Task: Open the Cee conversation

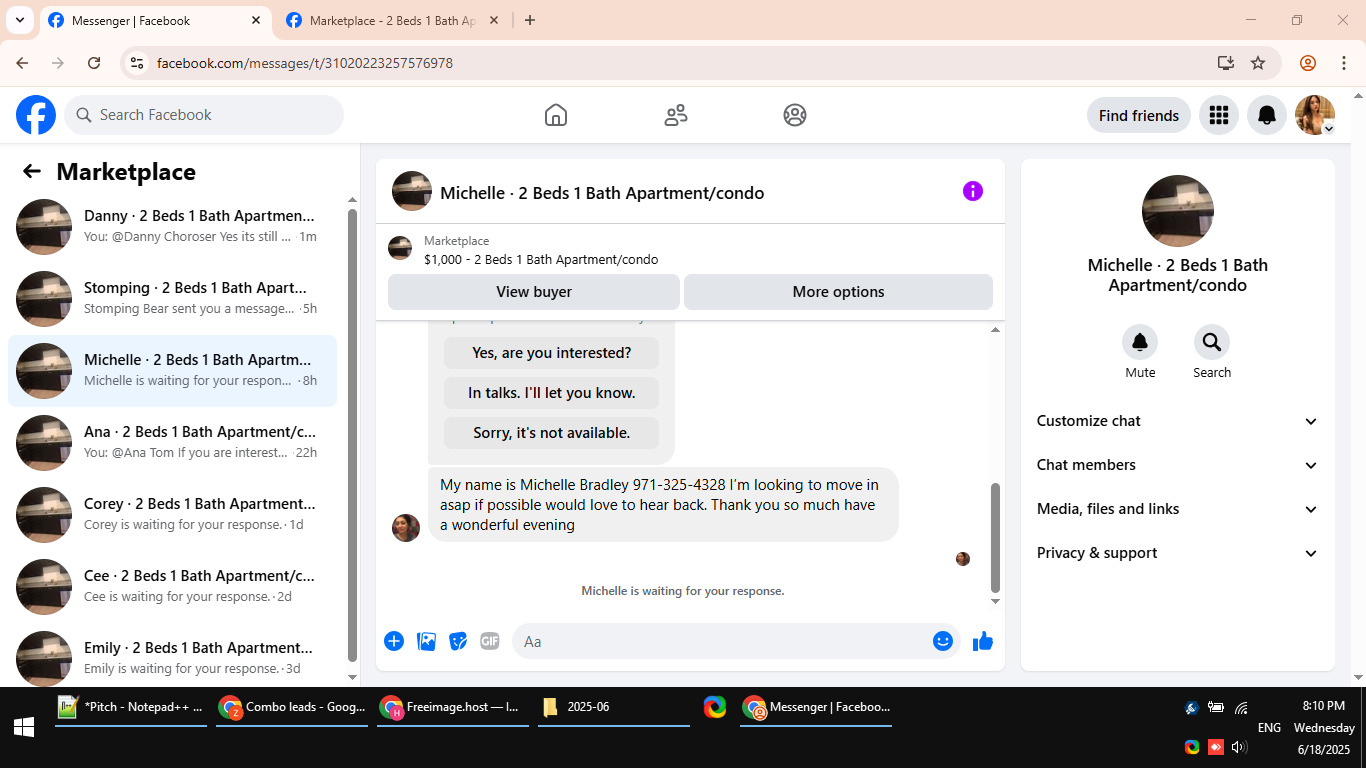Action: (x=172, y=587)
